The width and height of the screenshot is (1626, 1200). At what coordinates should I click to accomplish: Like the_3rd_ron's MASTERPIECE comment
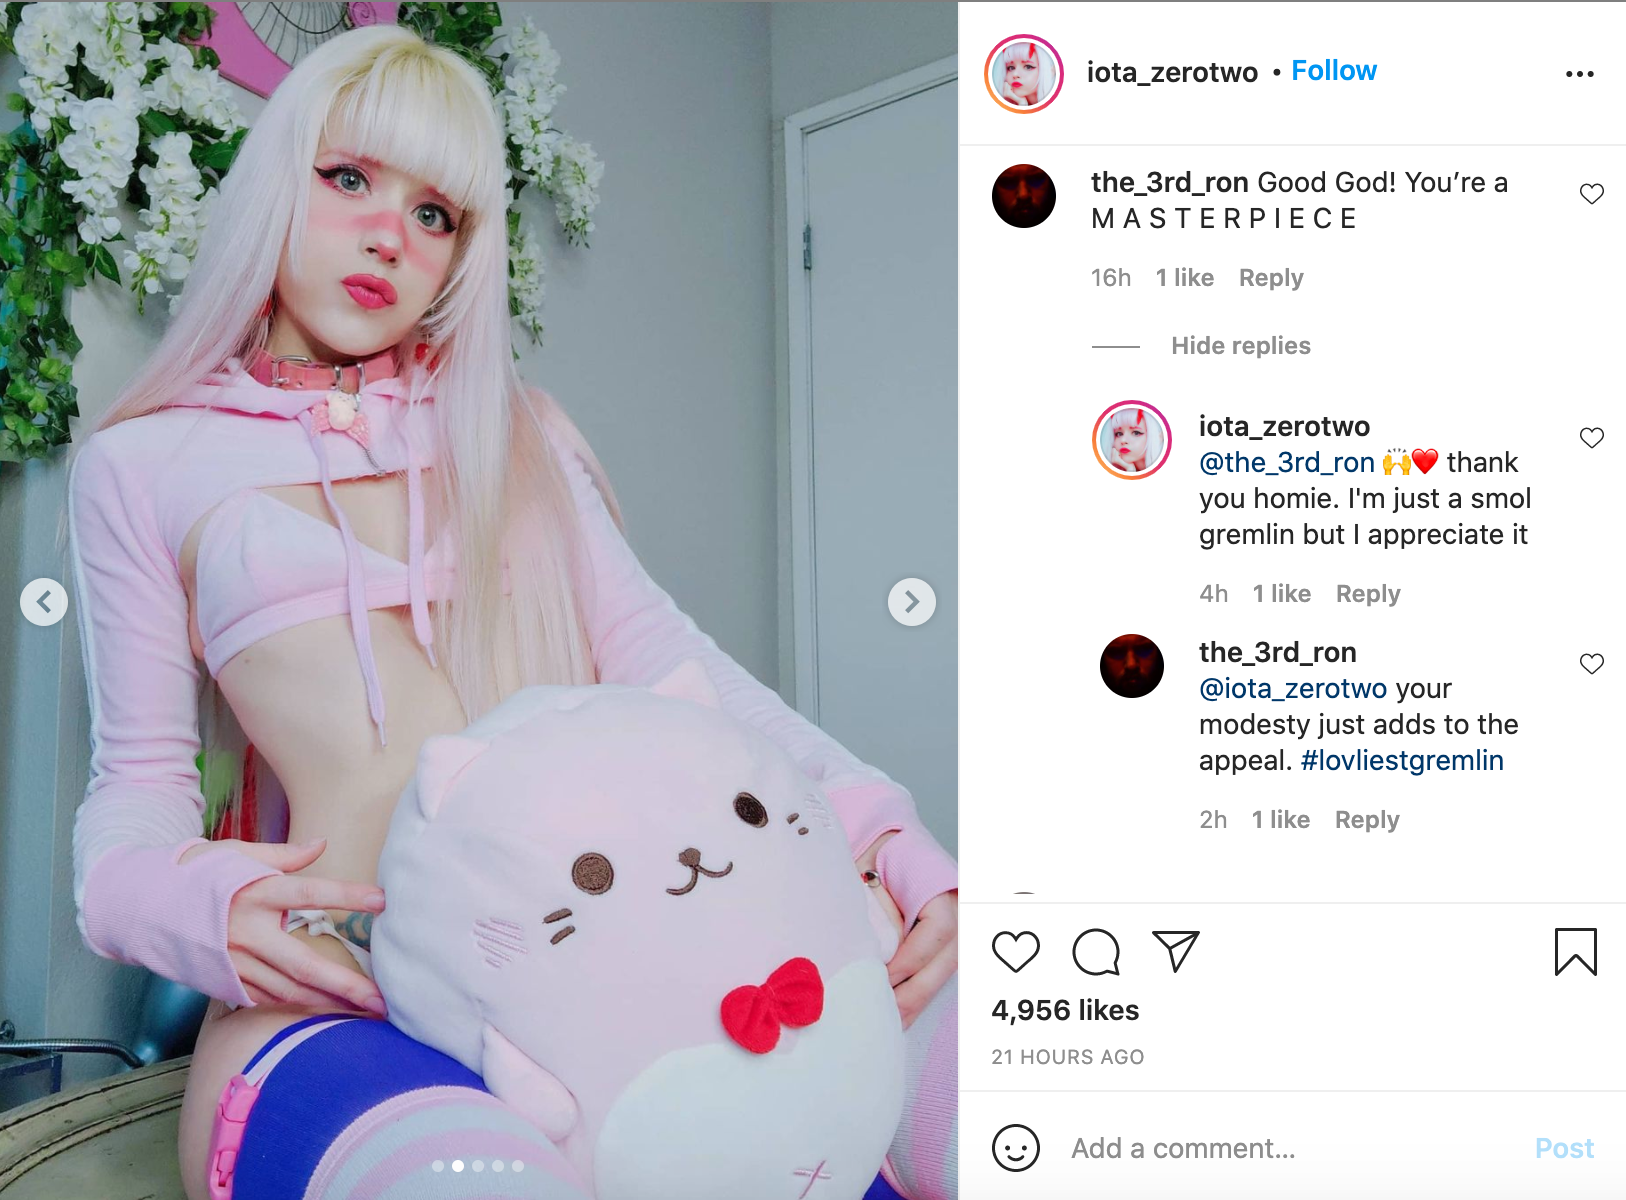(1591, 194)
